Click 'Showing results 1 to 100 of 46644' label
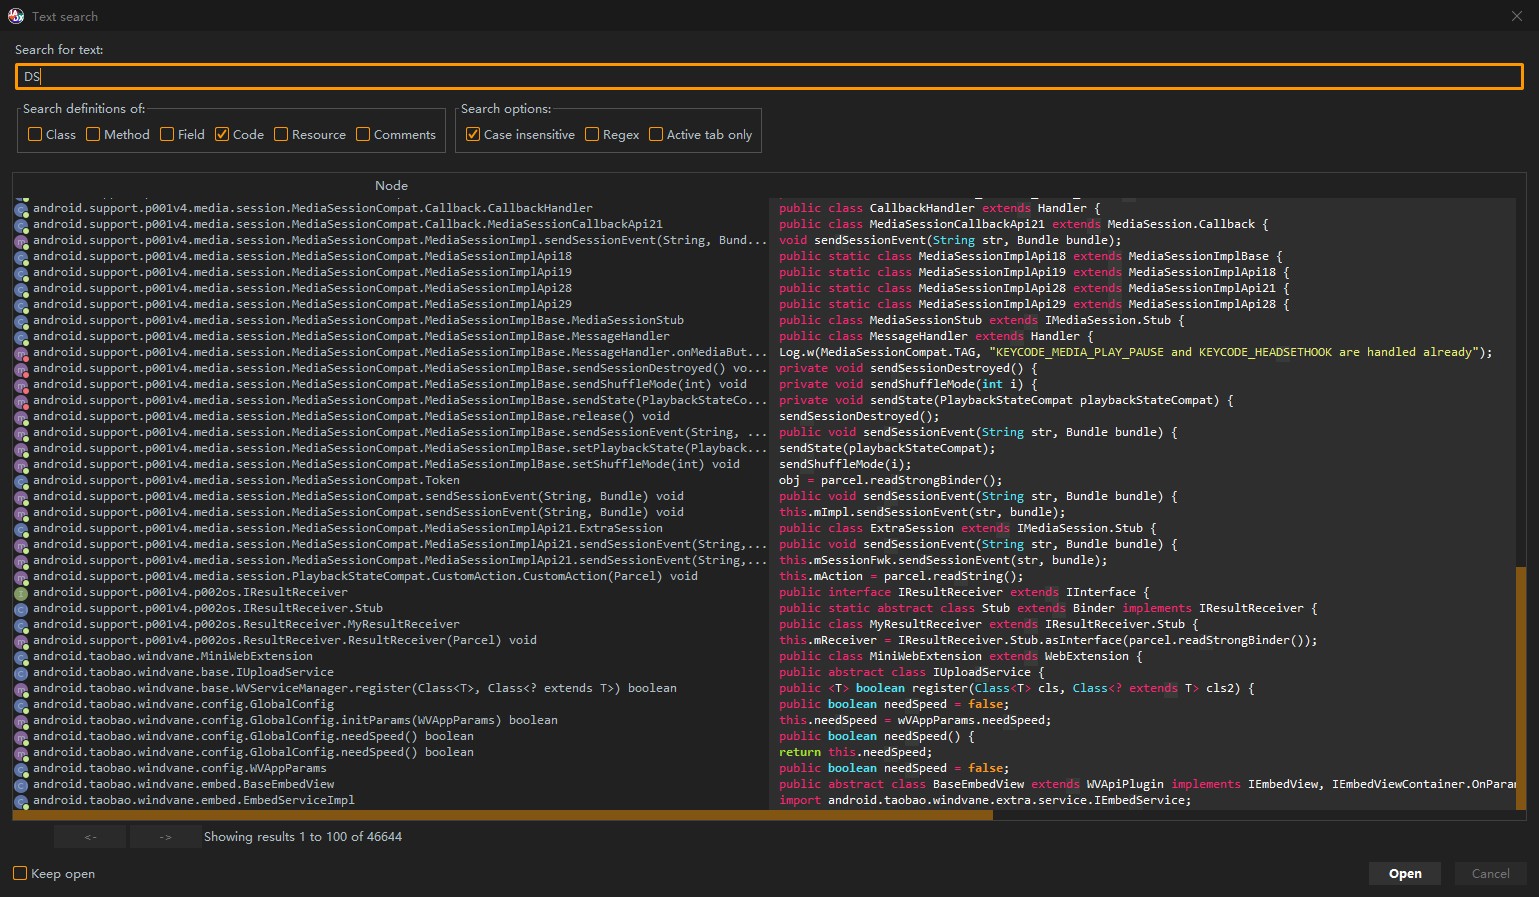Screen dimensions: 1539x897 coord(303,837)
